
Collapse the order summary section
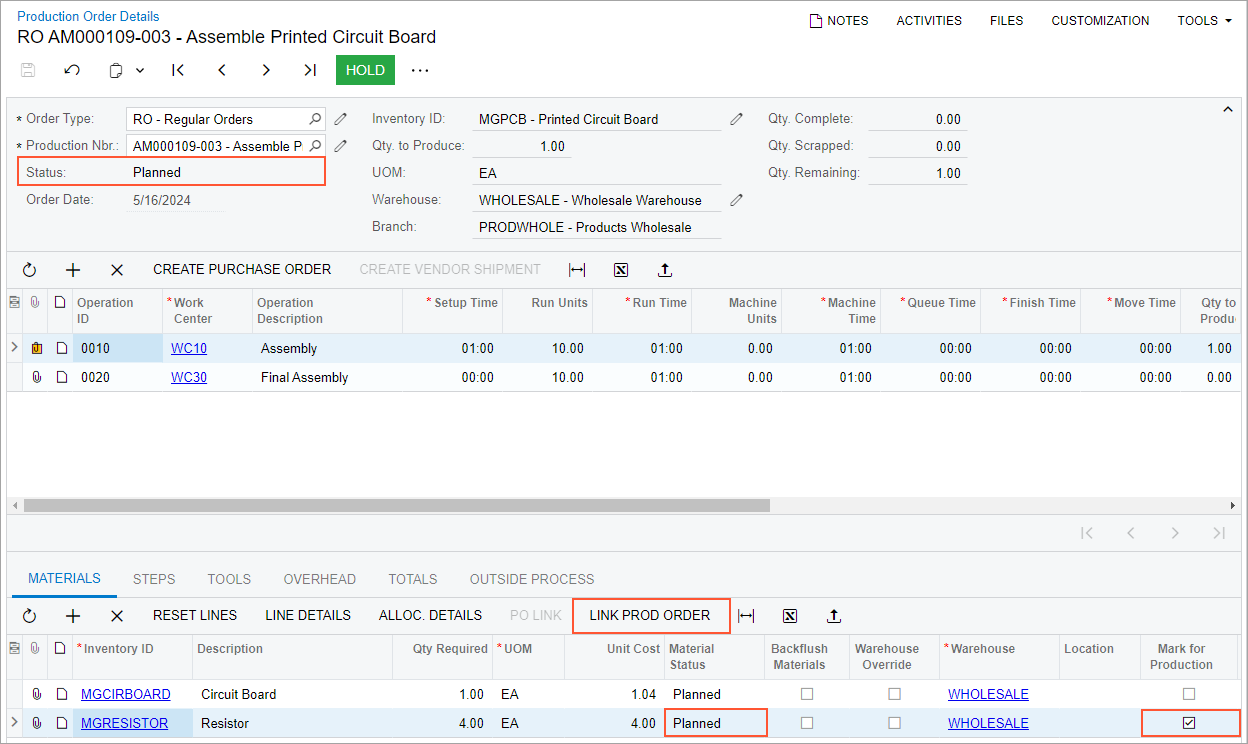click(1227, 109)
